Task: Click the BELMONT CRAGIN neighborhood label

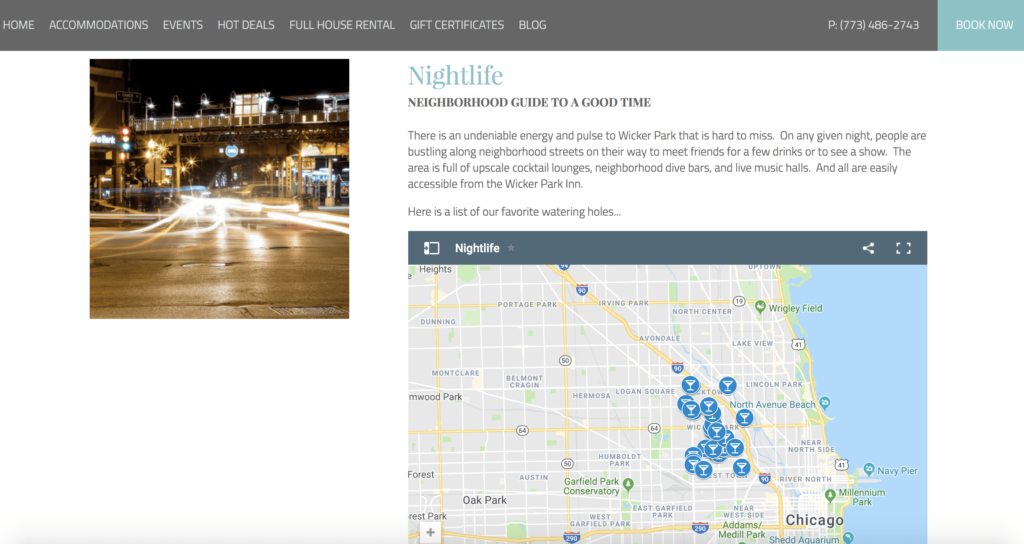Action: 524,381
